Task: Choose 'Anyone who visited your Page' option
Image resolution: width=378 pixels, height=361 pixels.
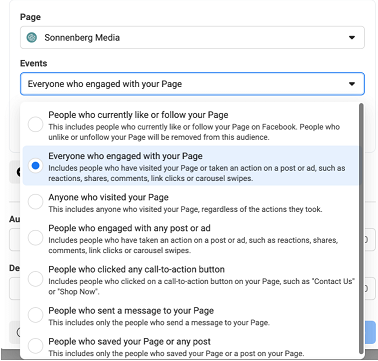Action: [190, 202]
